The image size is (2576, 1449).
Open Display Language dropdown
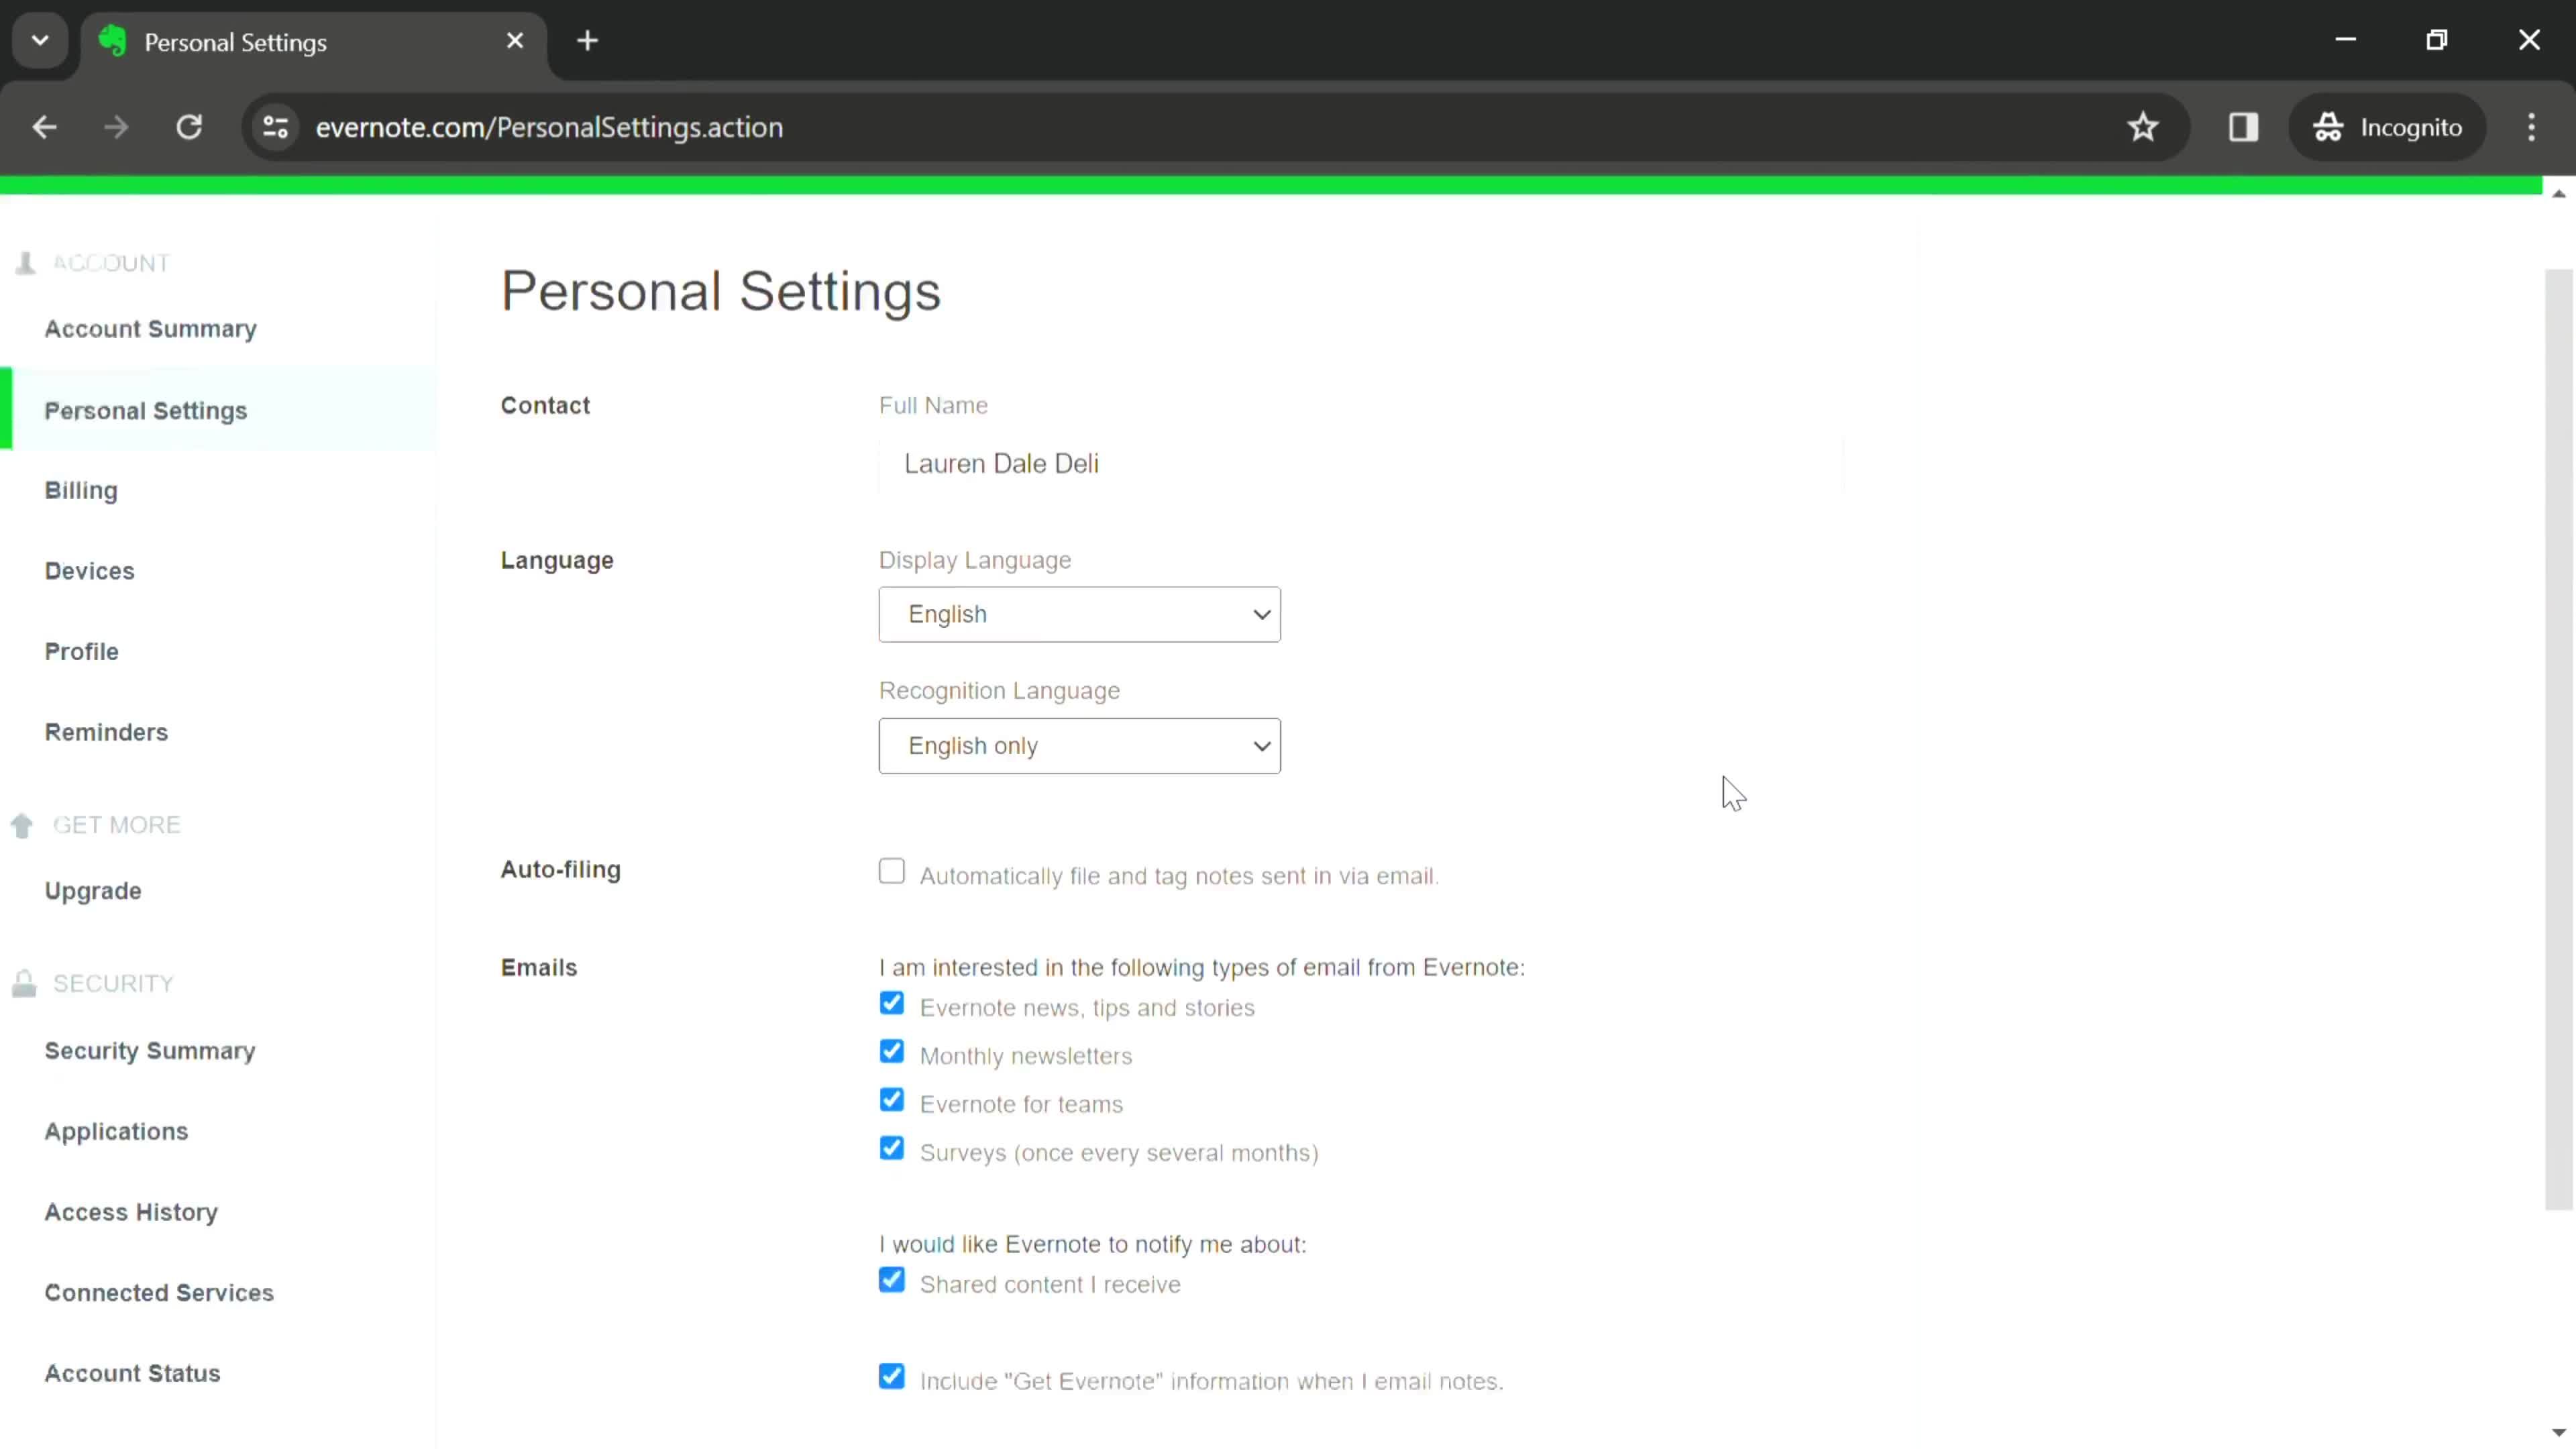(1081, 614)
